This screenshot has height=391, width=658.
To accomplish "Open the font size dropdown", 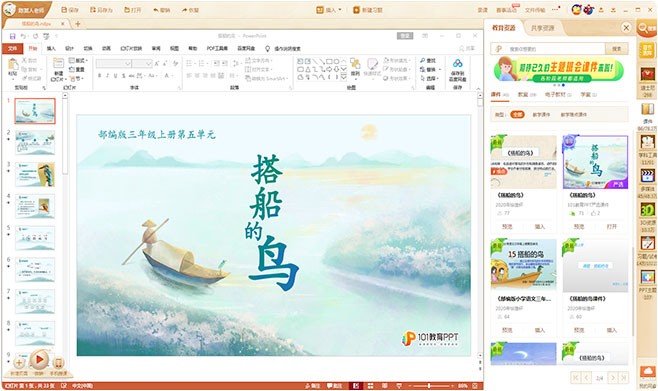I will click(149, 63).
